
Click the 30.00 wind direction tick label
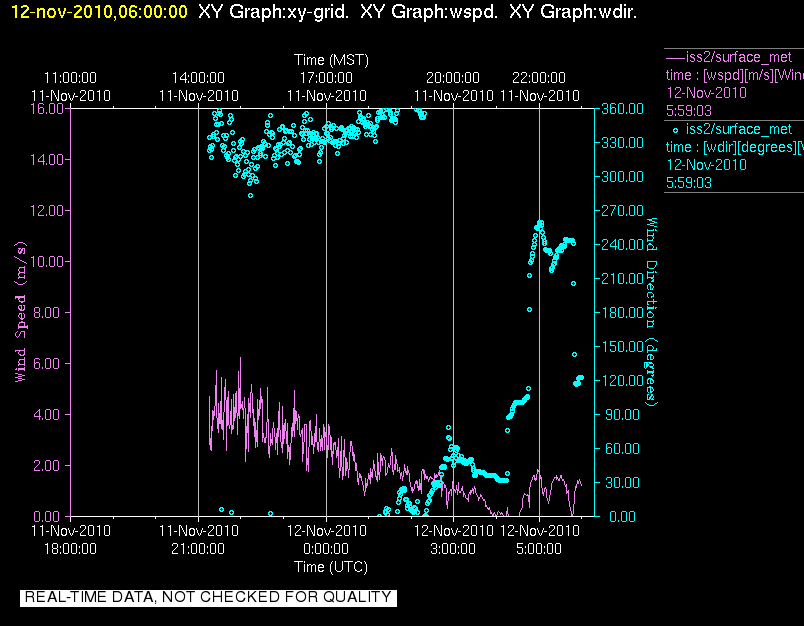coord(622,482)
